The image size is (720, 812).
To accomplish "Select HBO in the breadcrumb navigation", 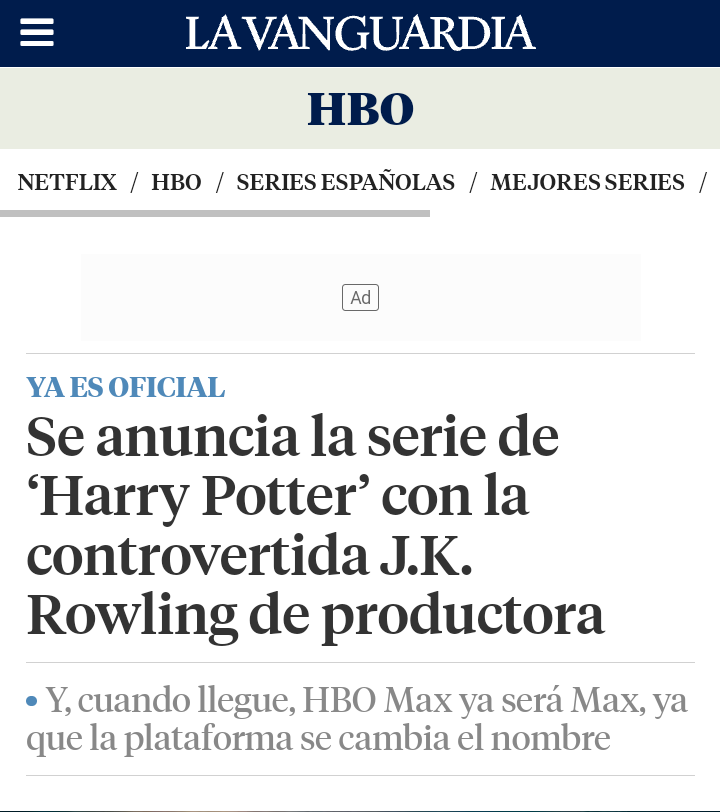I will [x=176, y=182].
